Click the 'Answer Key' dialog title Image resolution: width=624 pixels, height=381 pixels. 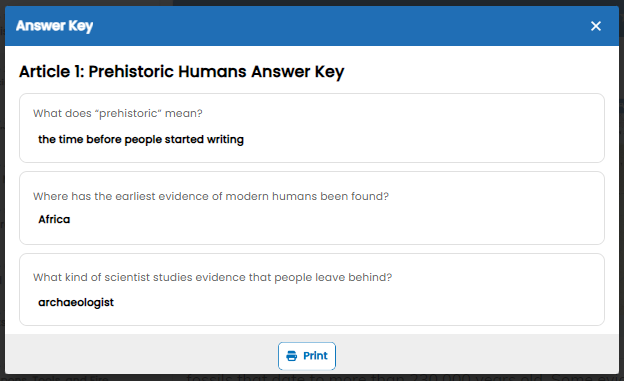(x=55, y=26)
